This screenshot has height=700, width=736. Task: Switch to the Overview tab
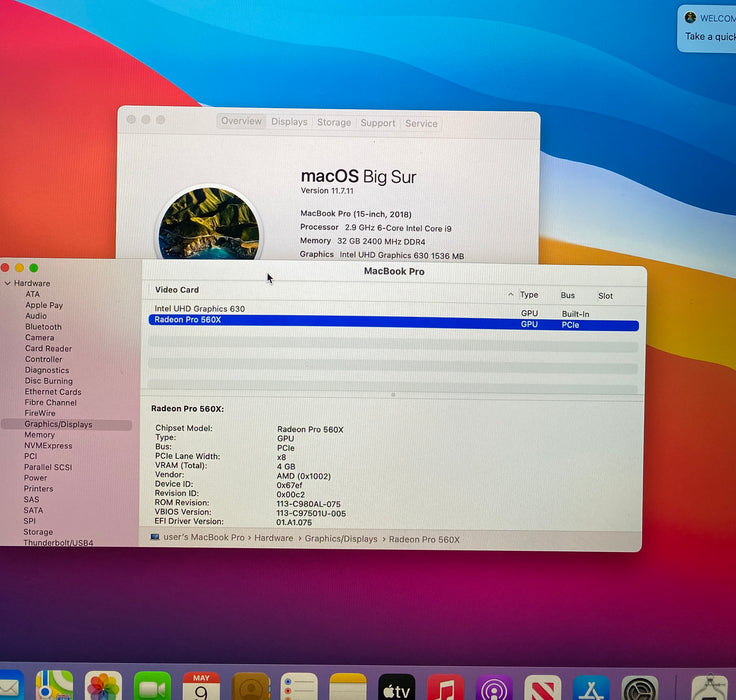(241, 121)
